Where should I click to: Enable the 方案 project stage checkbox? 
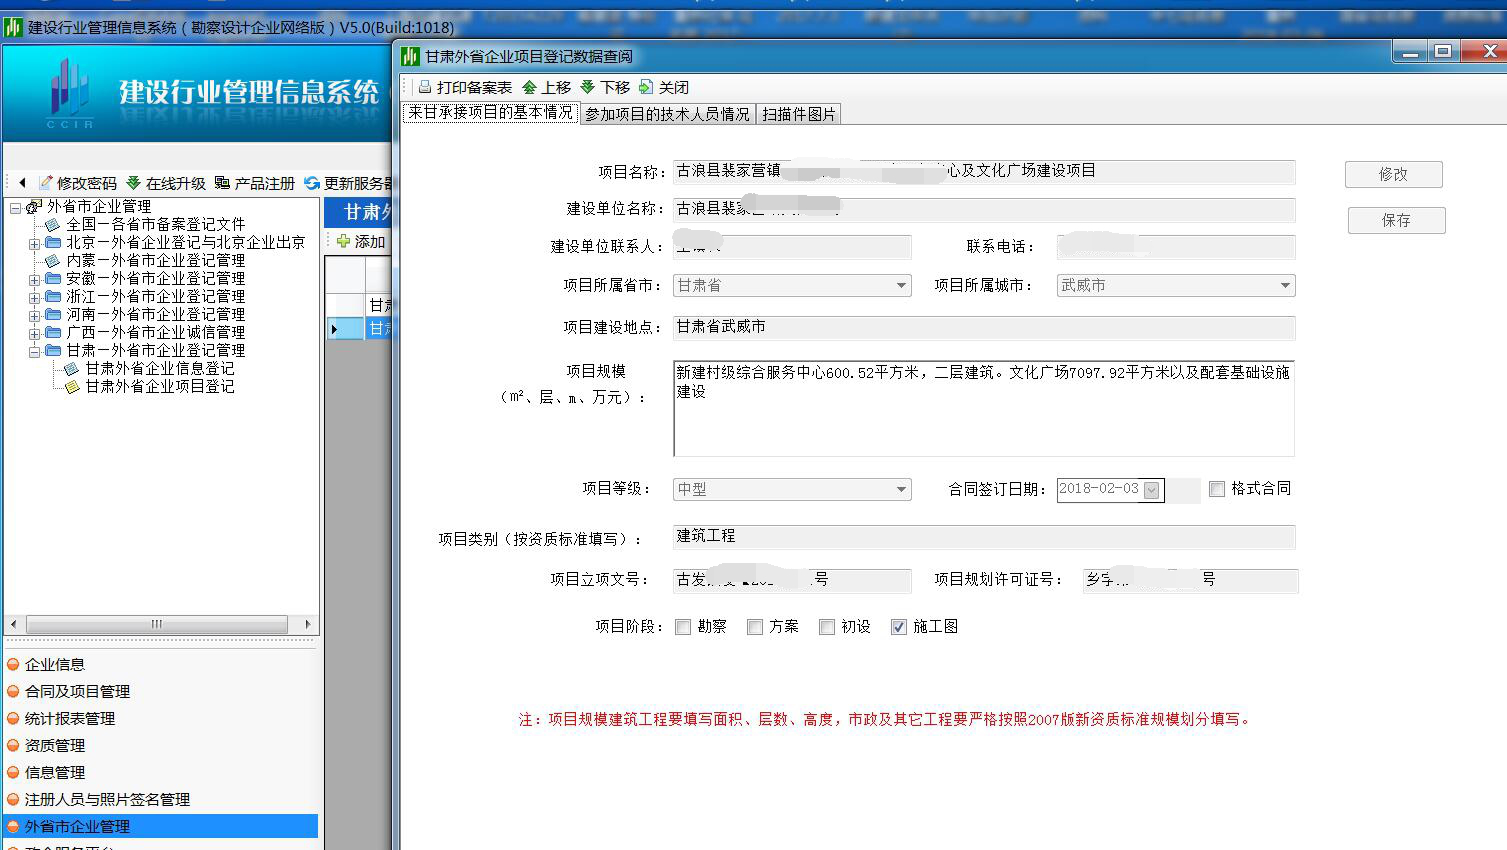click(755, 627)
